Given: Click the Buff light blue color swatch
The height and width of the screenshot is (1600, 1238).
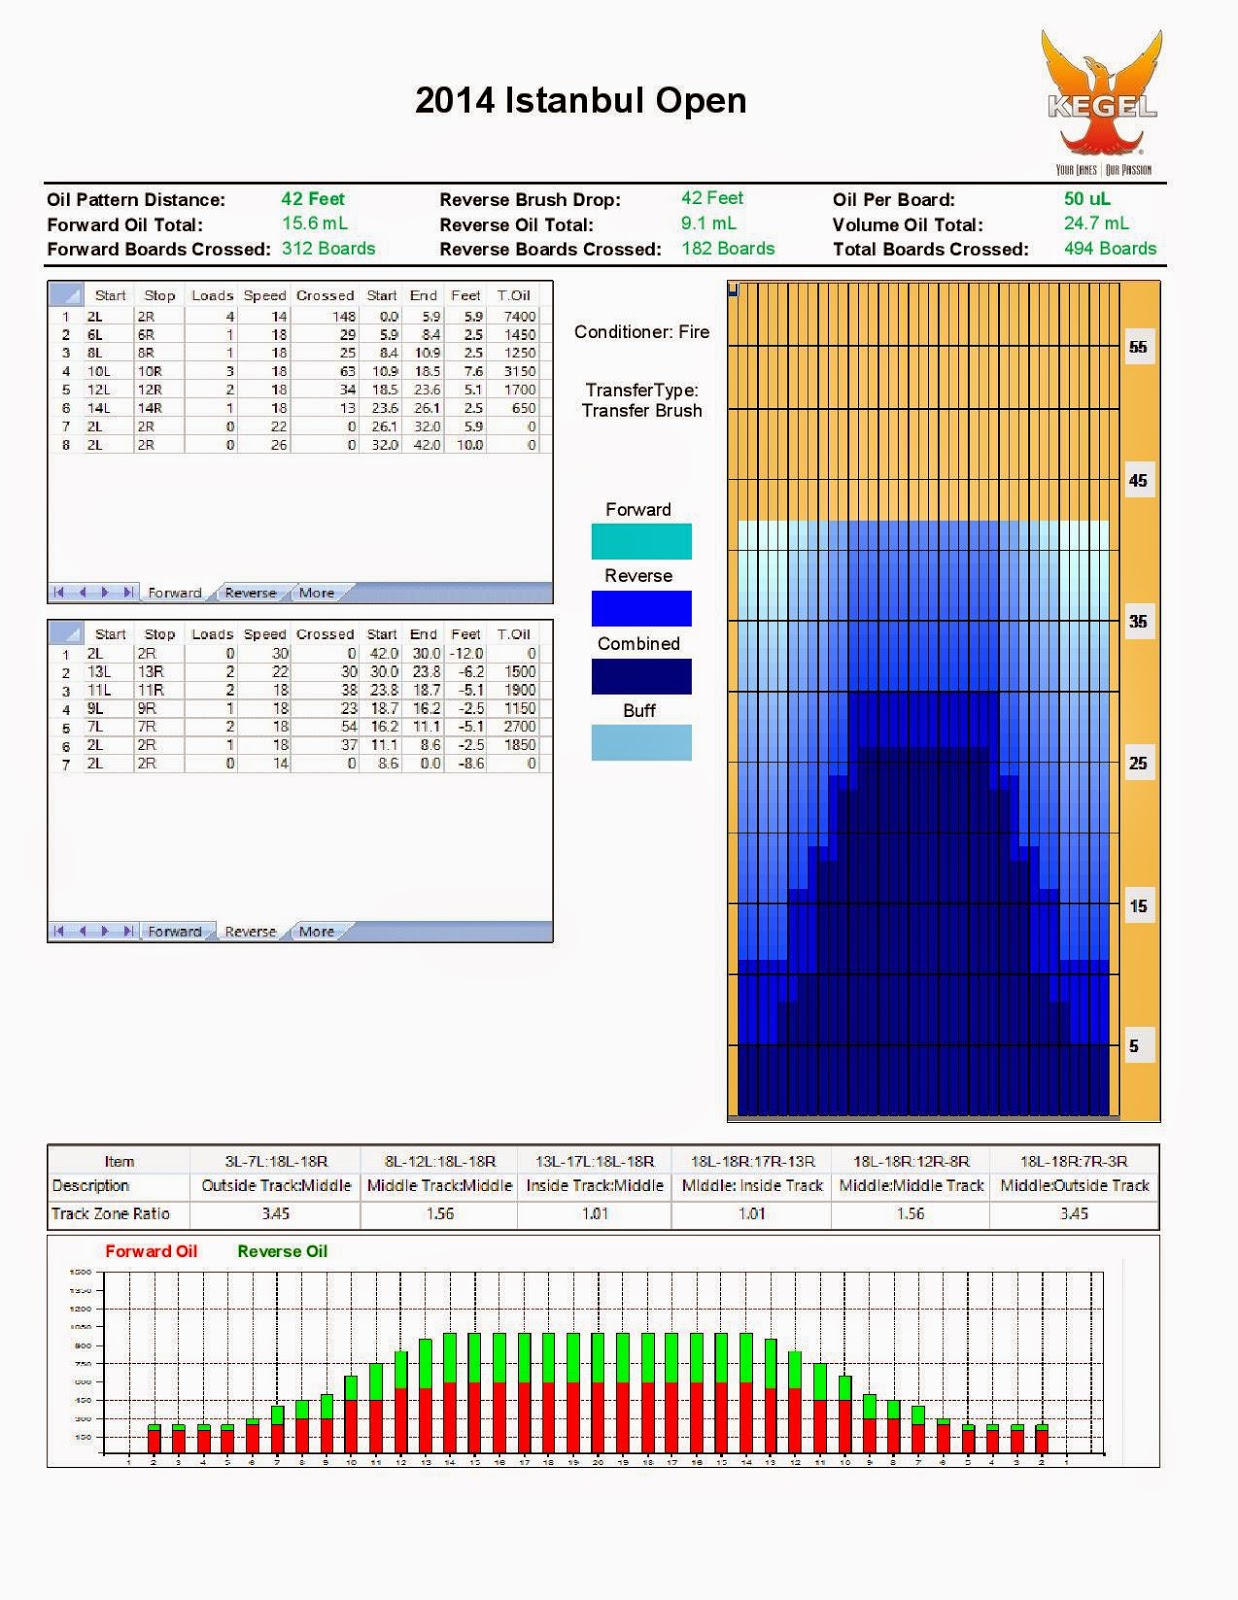Looking at the screenshot, I should point(641,743).
